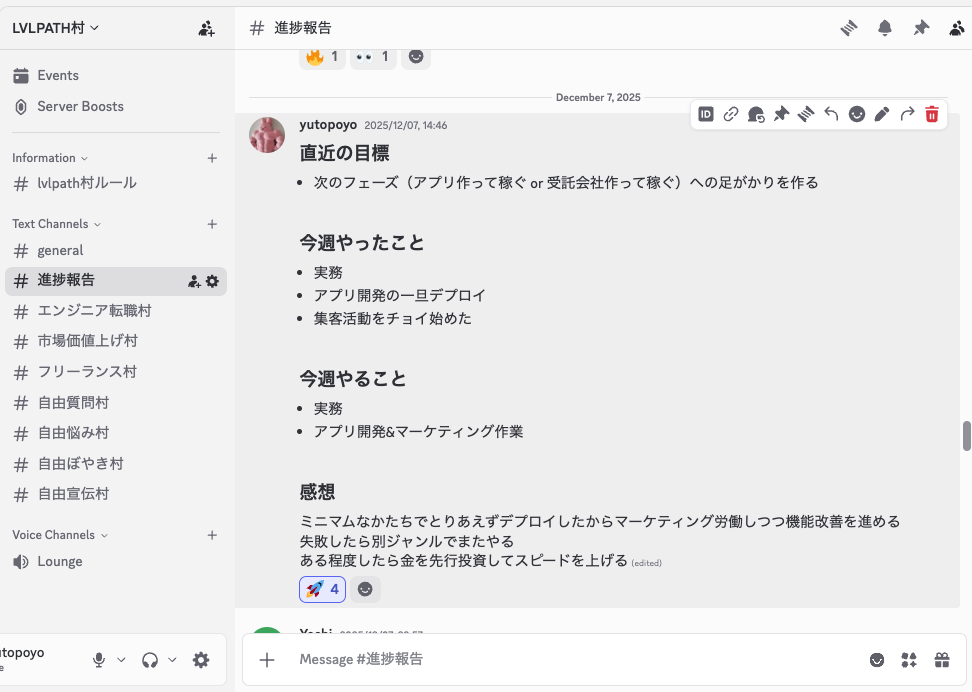Open notification settings with the bell icon
This screenshot has width=972, height=692.
tap(884, 28)
